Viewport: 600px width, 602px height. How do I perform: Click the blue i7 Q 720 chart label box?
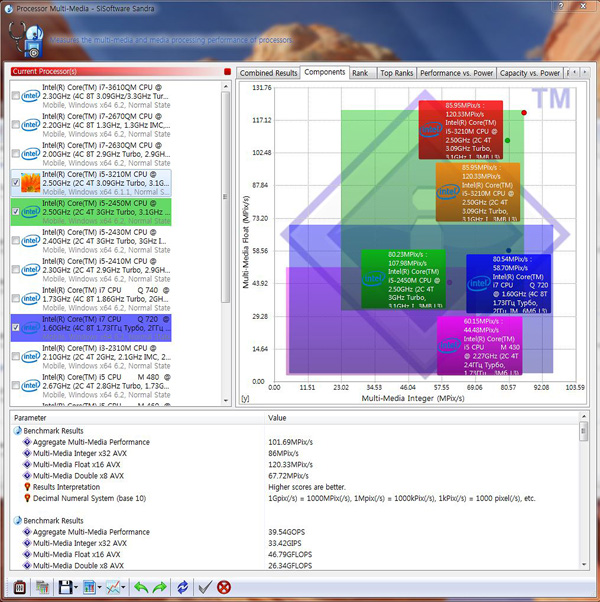pos(509,284)
